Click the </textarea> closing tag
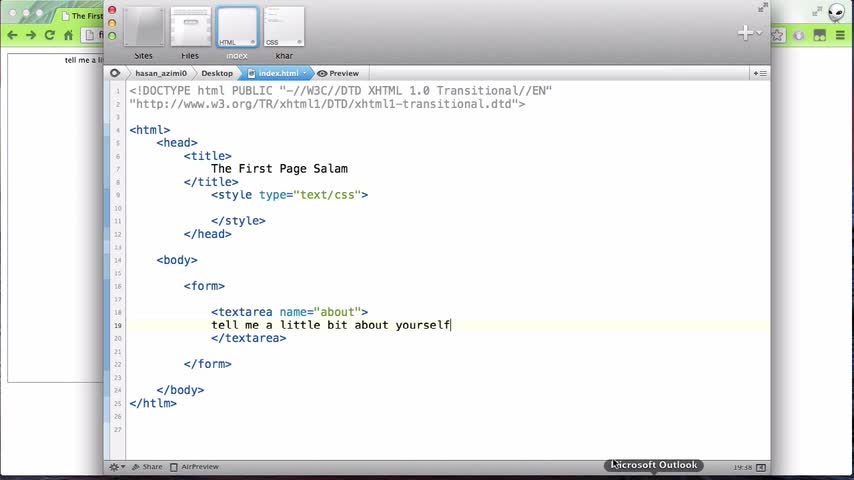Viewport: 854px width, 480px height. 248,338
